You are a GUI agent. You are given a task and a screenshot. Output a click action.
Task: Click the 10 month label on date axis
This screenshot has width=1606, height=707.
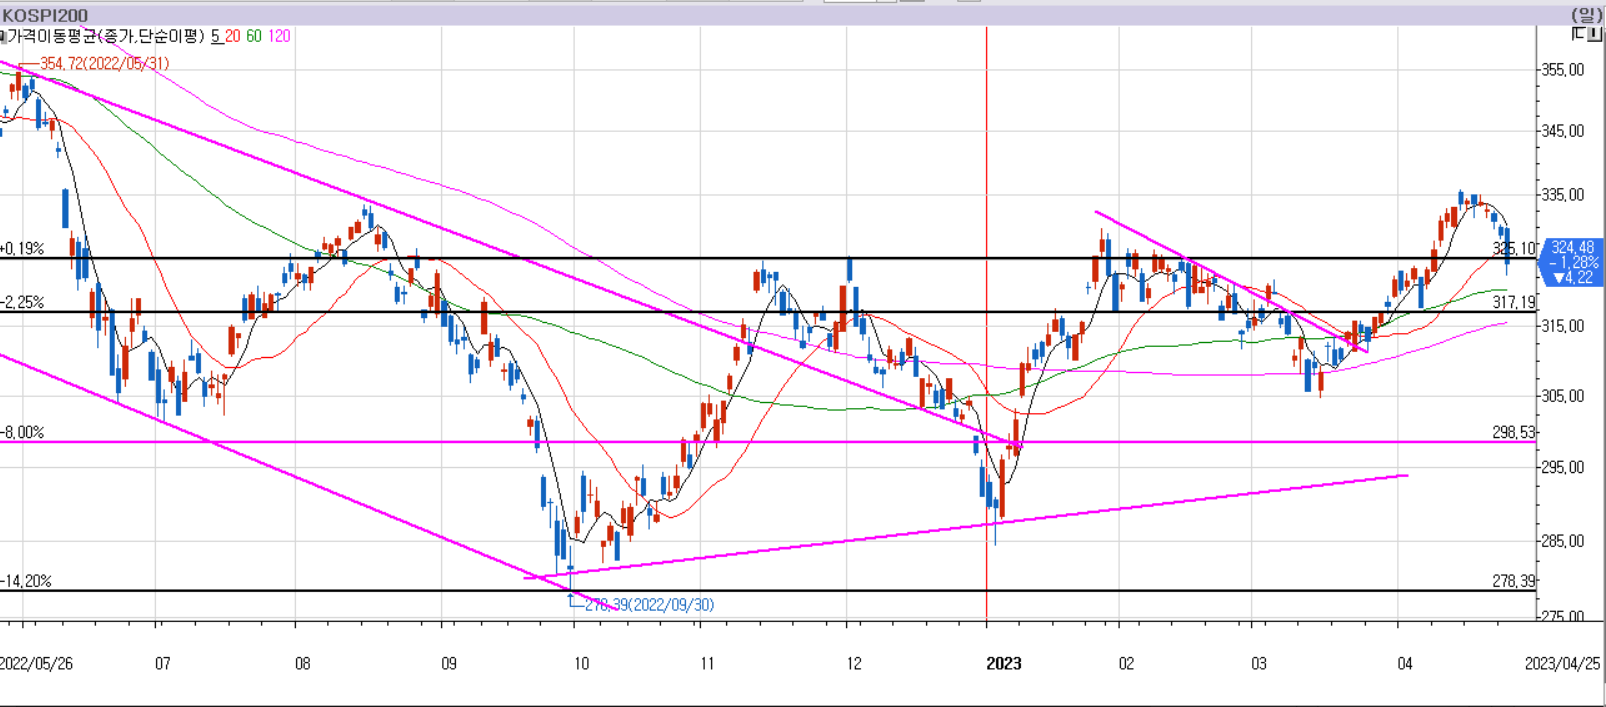pos(581,663)
